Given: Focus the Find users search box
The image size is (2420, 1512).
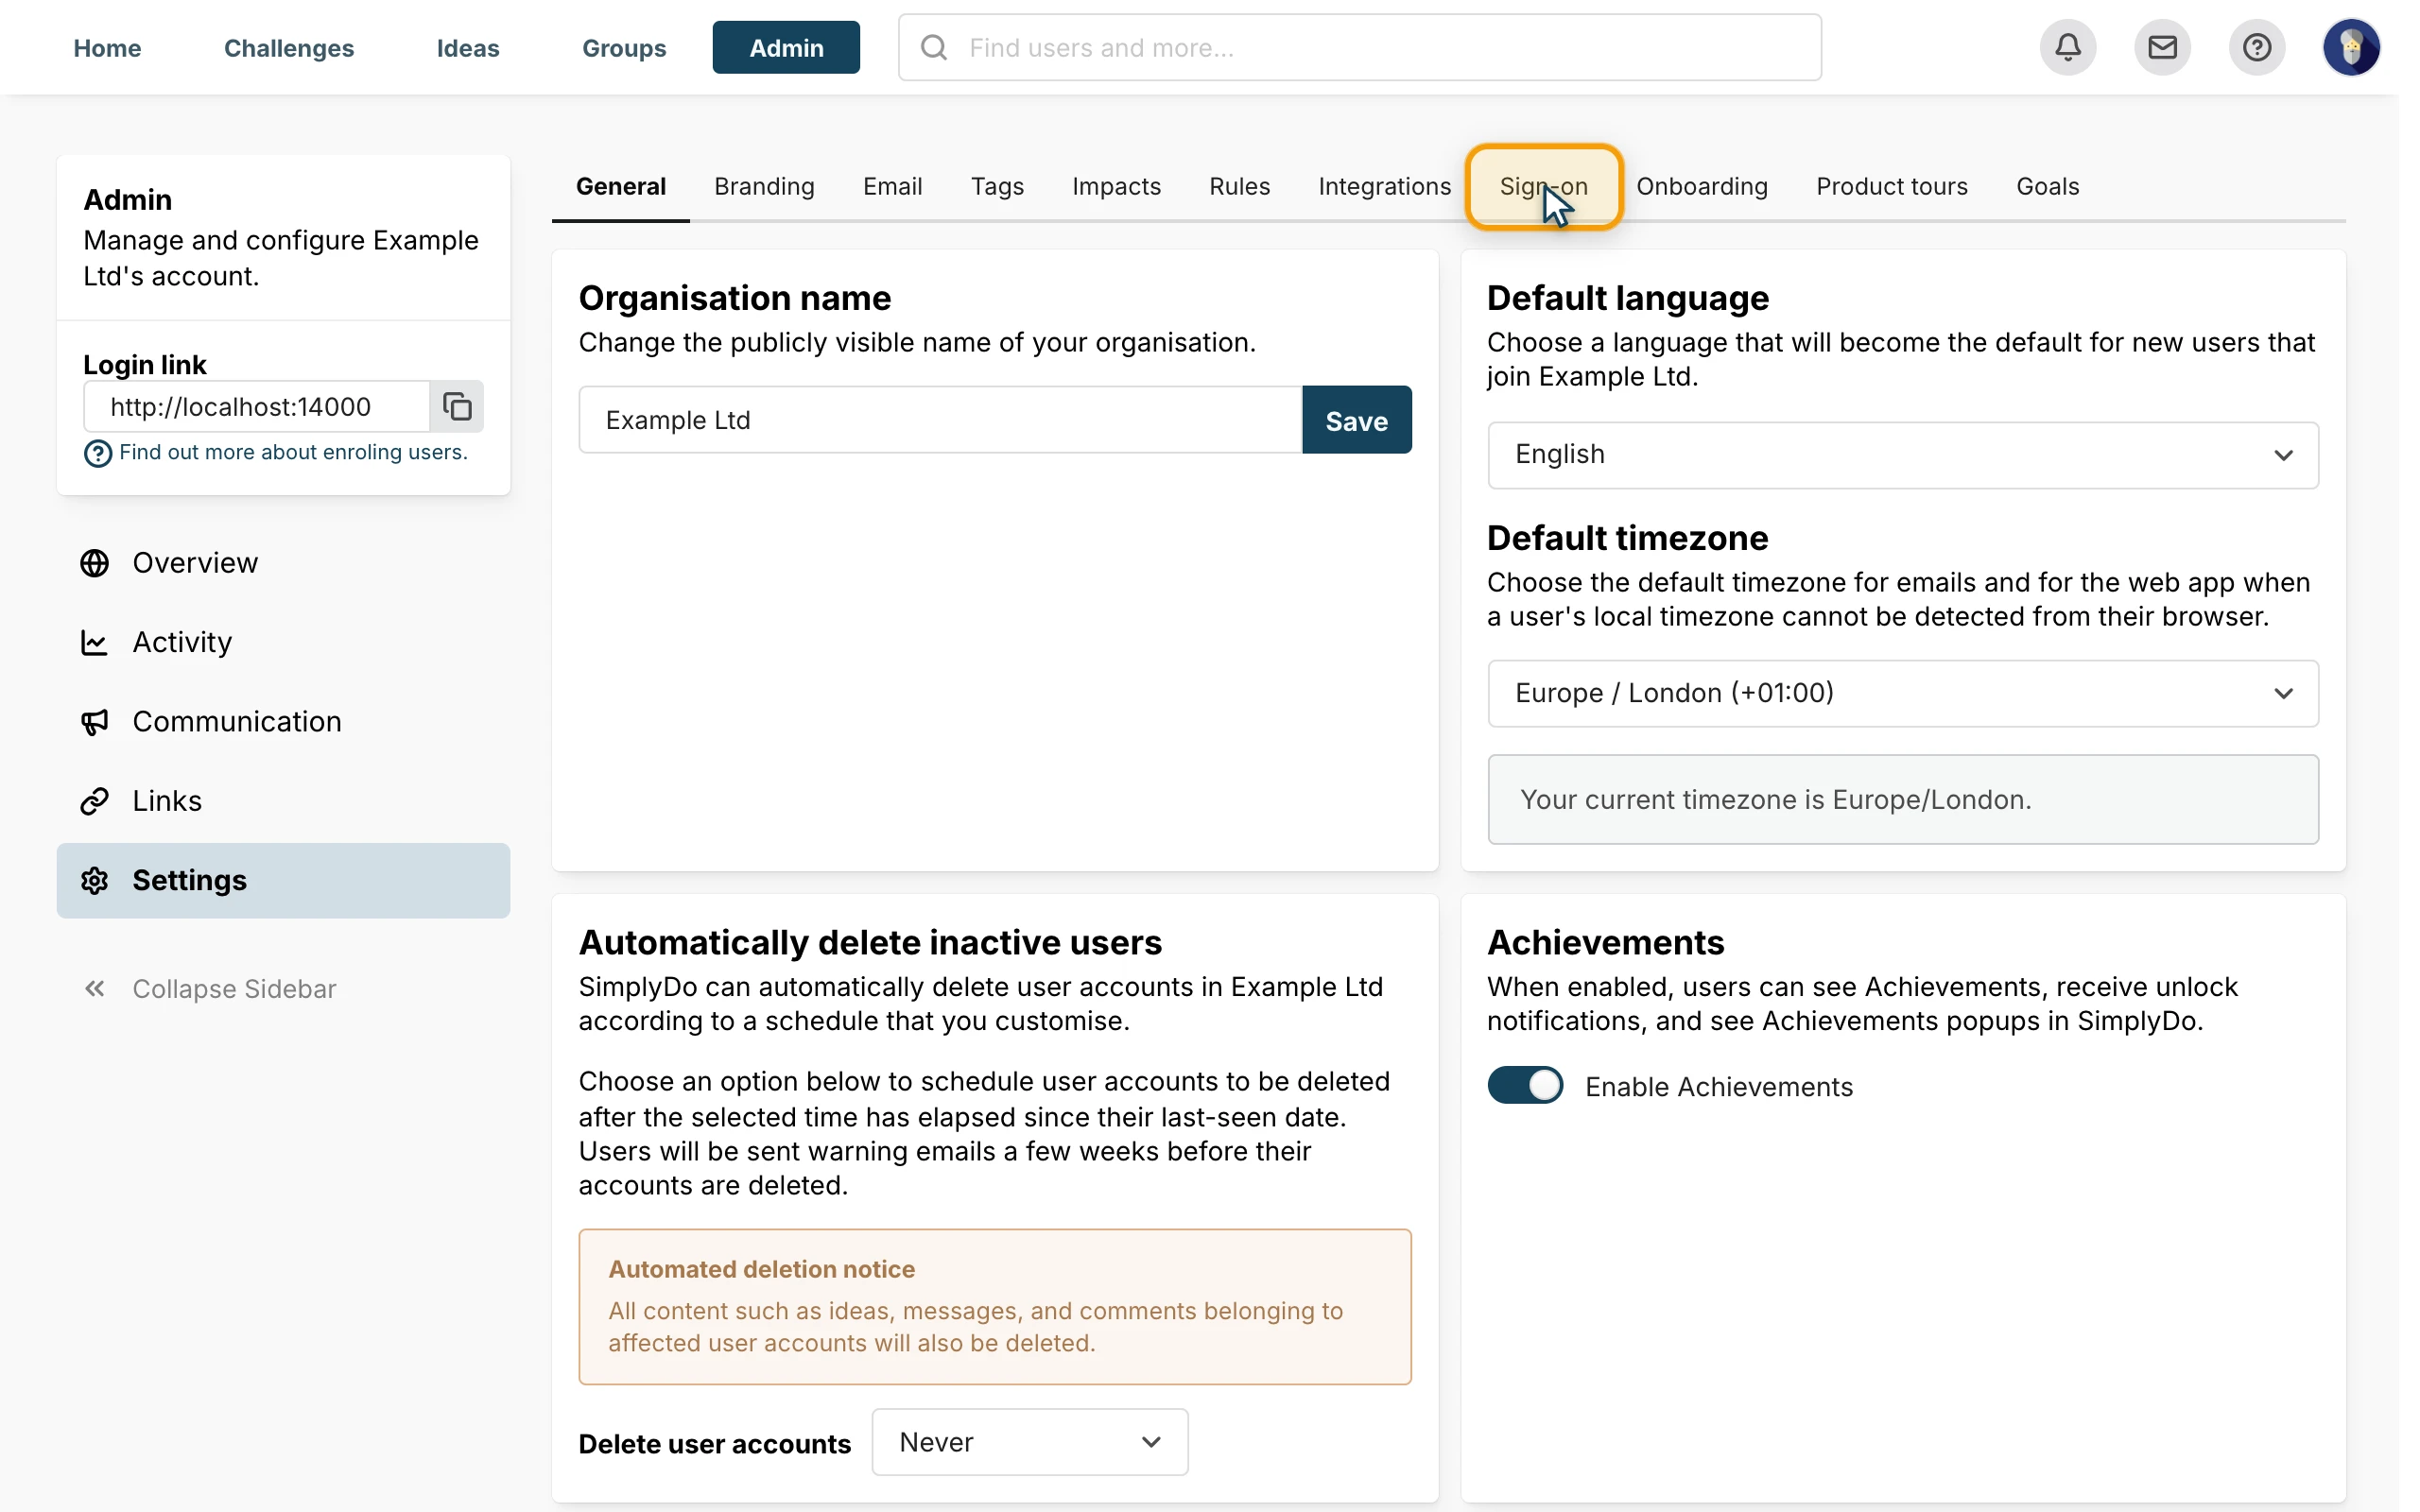Looking at the screenshot, I should pos(1359,47).
